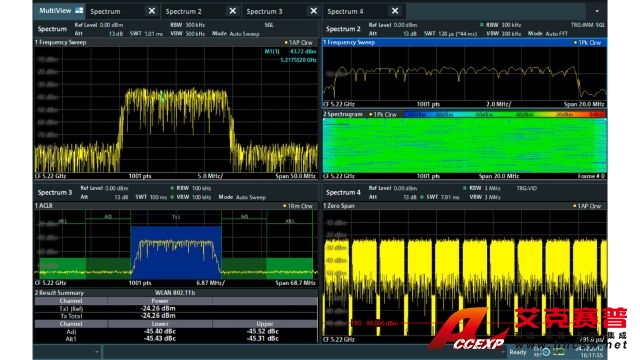This screenshot has height=360, width=640.
Task: Close the Spectrum 4 tab
Action: point(395,11)
